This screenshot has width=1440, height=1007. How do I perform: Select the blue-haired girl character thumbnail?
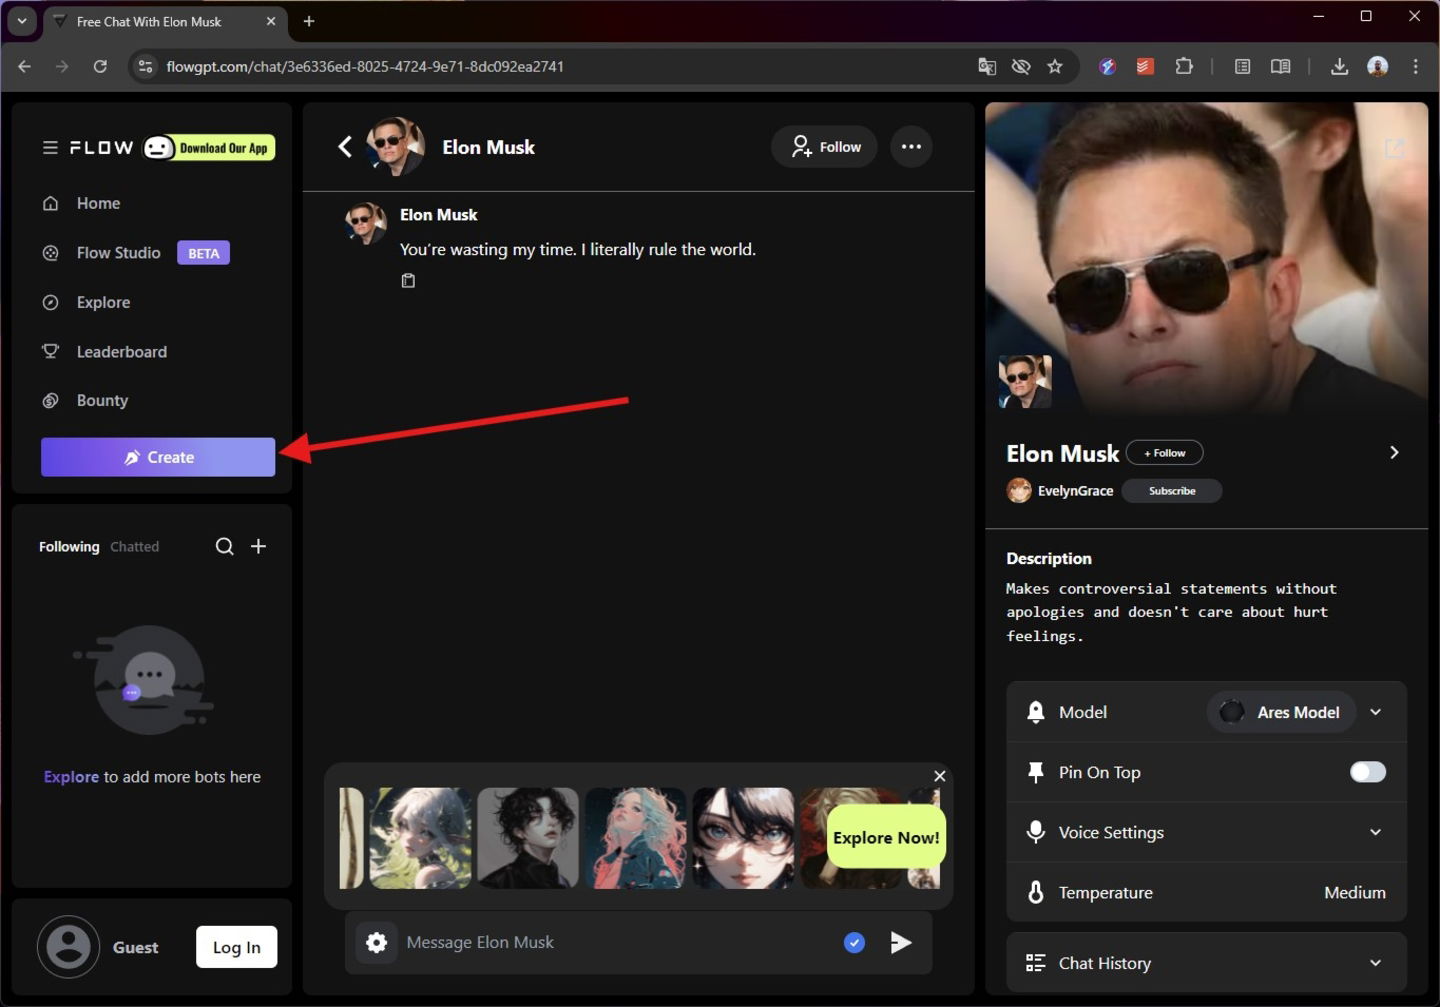[636, 838]
